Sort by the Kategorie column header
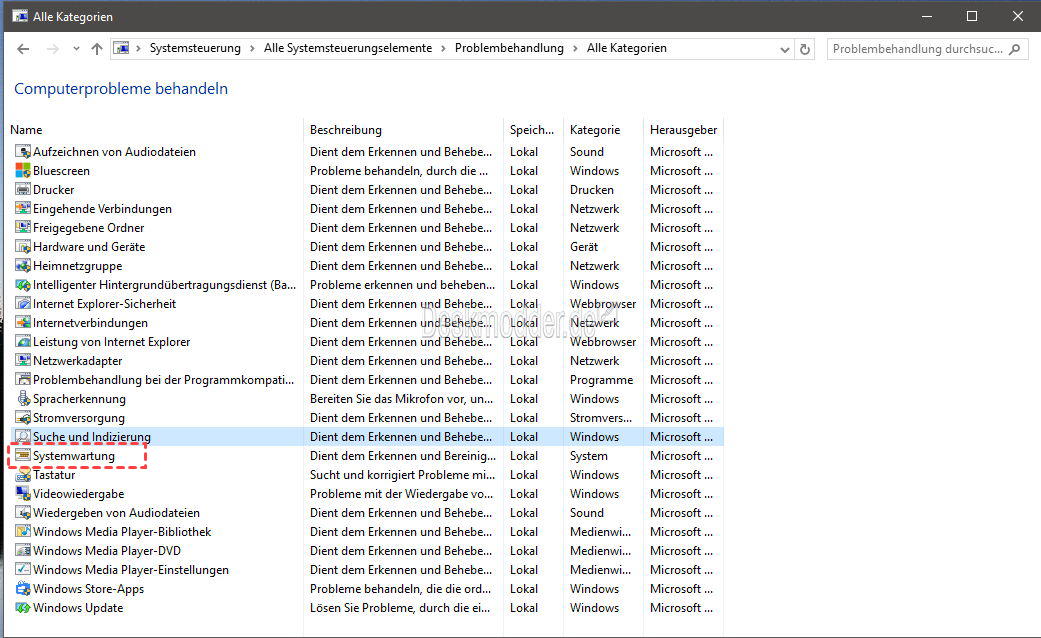Image resolution: width=1041 pixels, height=638 pixels. tap(595, 130)
